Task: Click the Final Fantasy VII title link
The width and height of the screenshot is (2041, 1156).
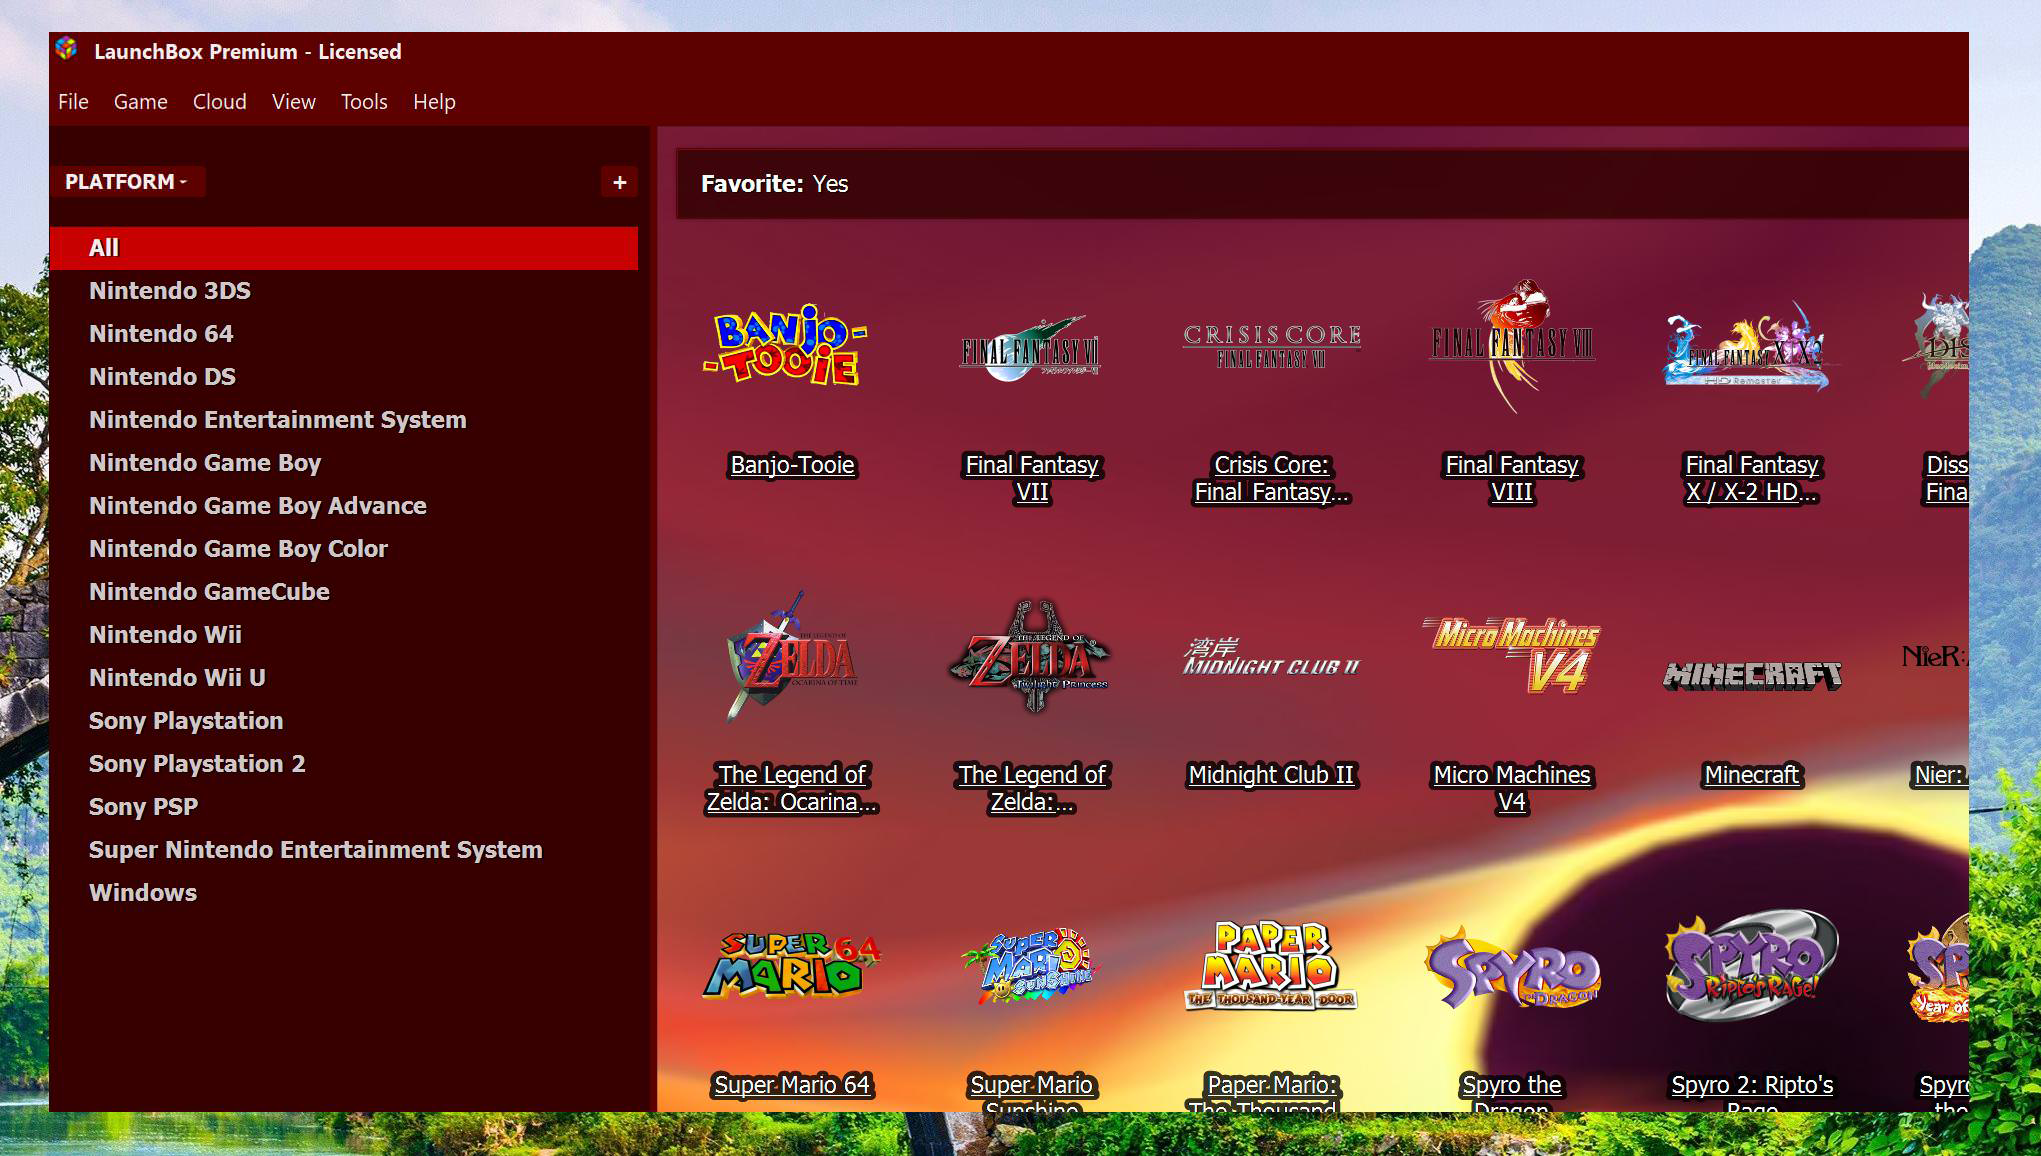Action: click(x=1031, y=478)
